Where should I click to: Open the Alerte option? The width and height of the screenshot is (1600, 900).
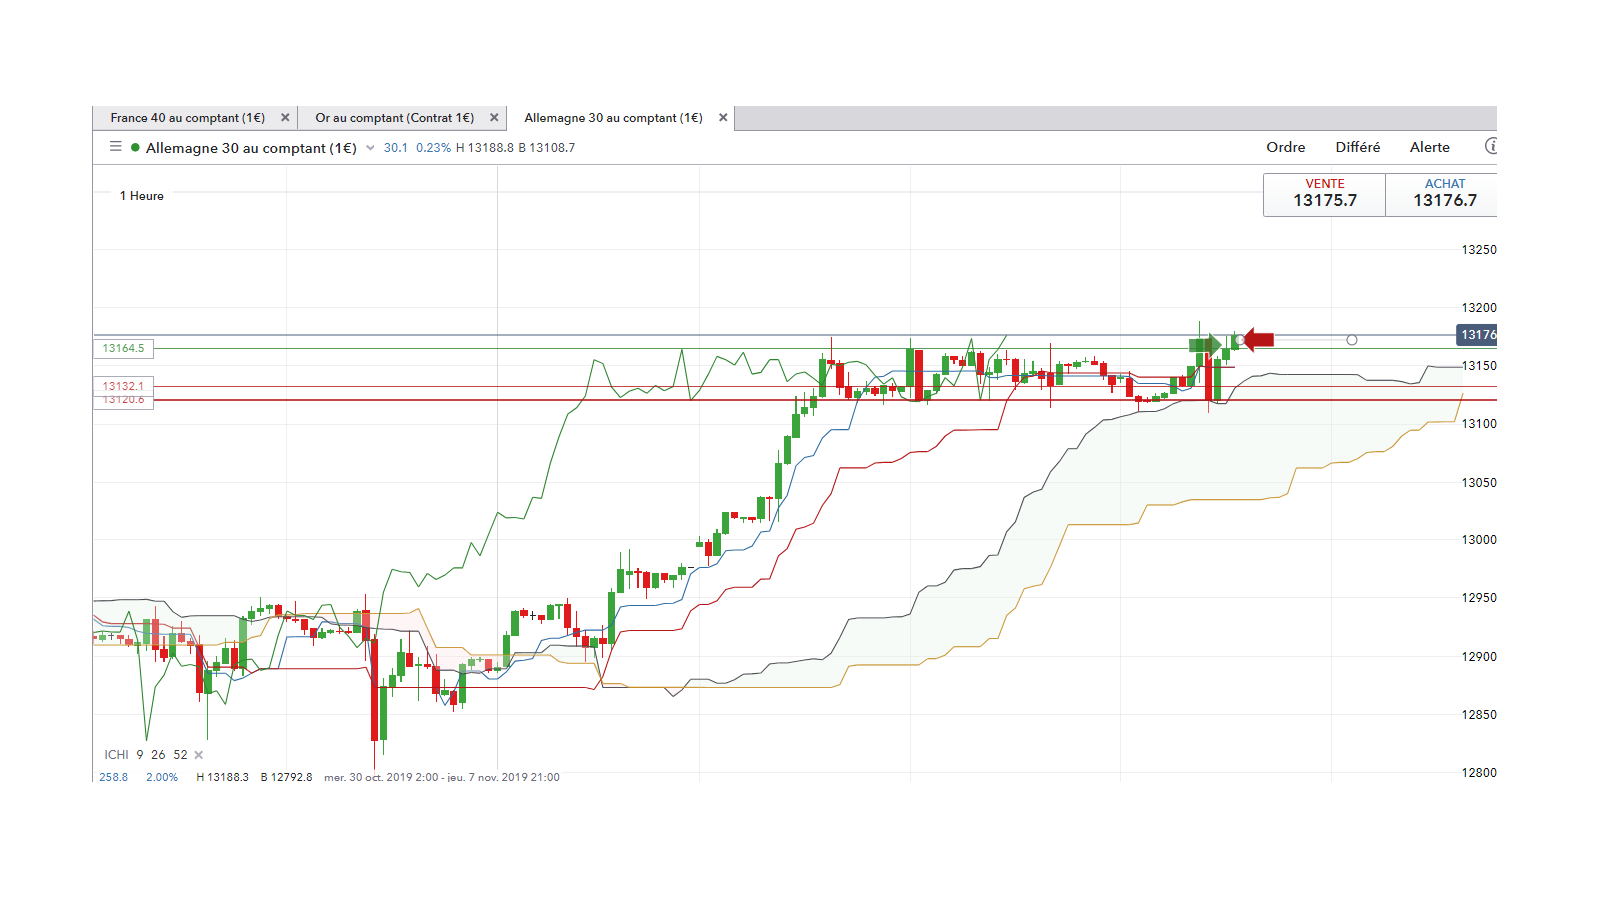click(1430, 147)
